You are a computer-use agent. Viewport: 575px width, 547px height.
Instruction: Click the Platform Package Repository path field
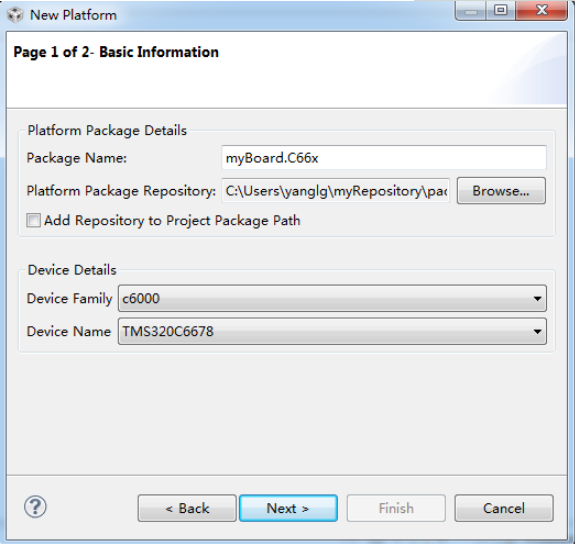pyautogui.click(x=336, y=191)
